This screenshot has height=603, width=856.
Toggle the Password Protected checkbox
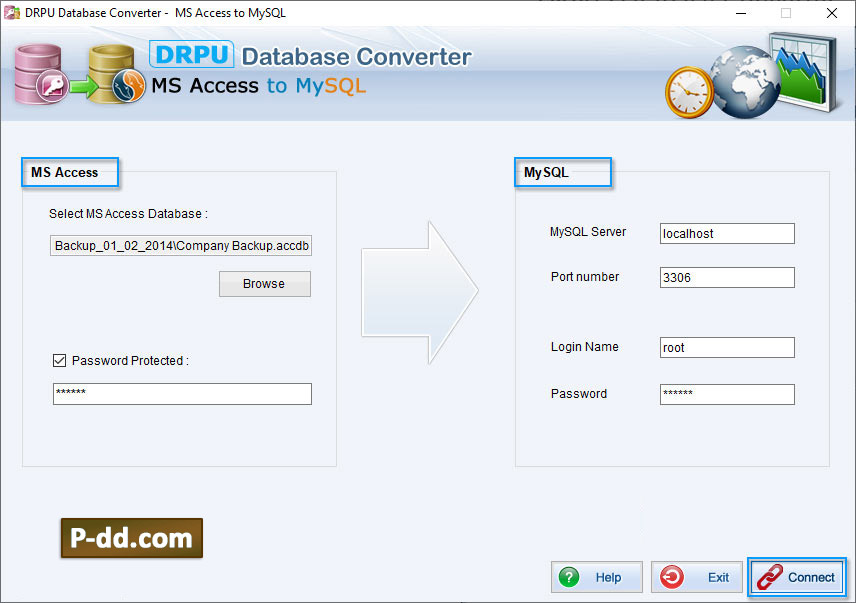(59, 360)
